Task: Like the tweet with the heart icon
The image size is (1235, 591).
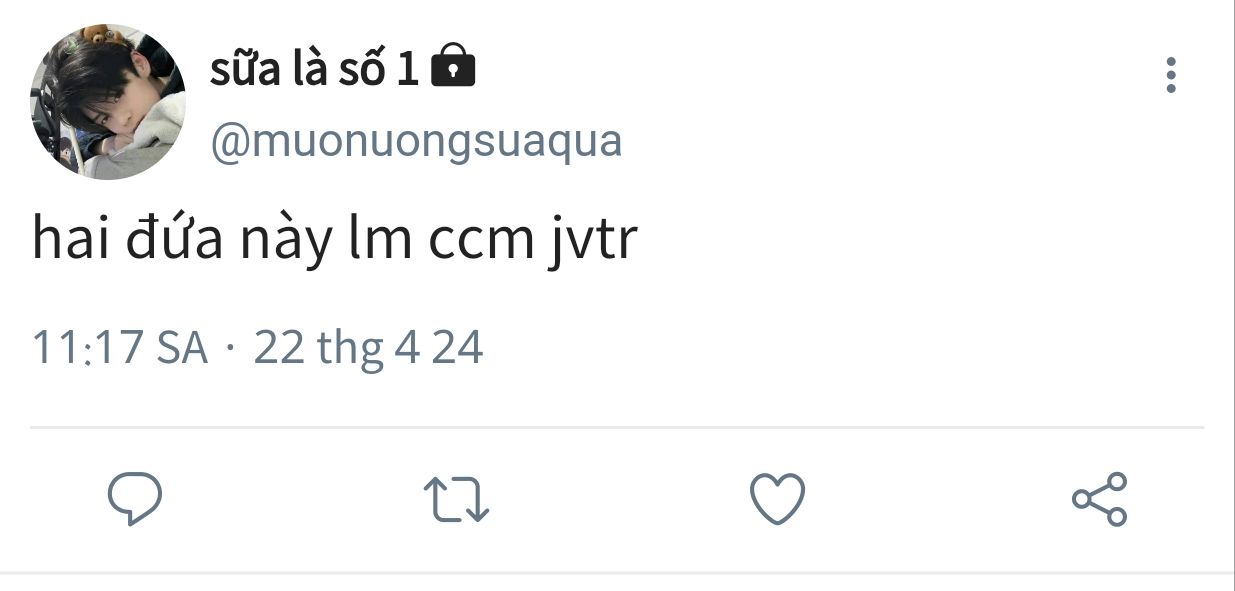Action: [x=777, y=499]
